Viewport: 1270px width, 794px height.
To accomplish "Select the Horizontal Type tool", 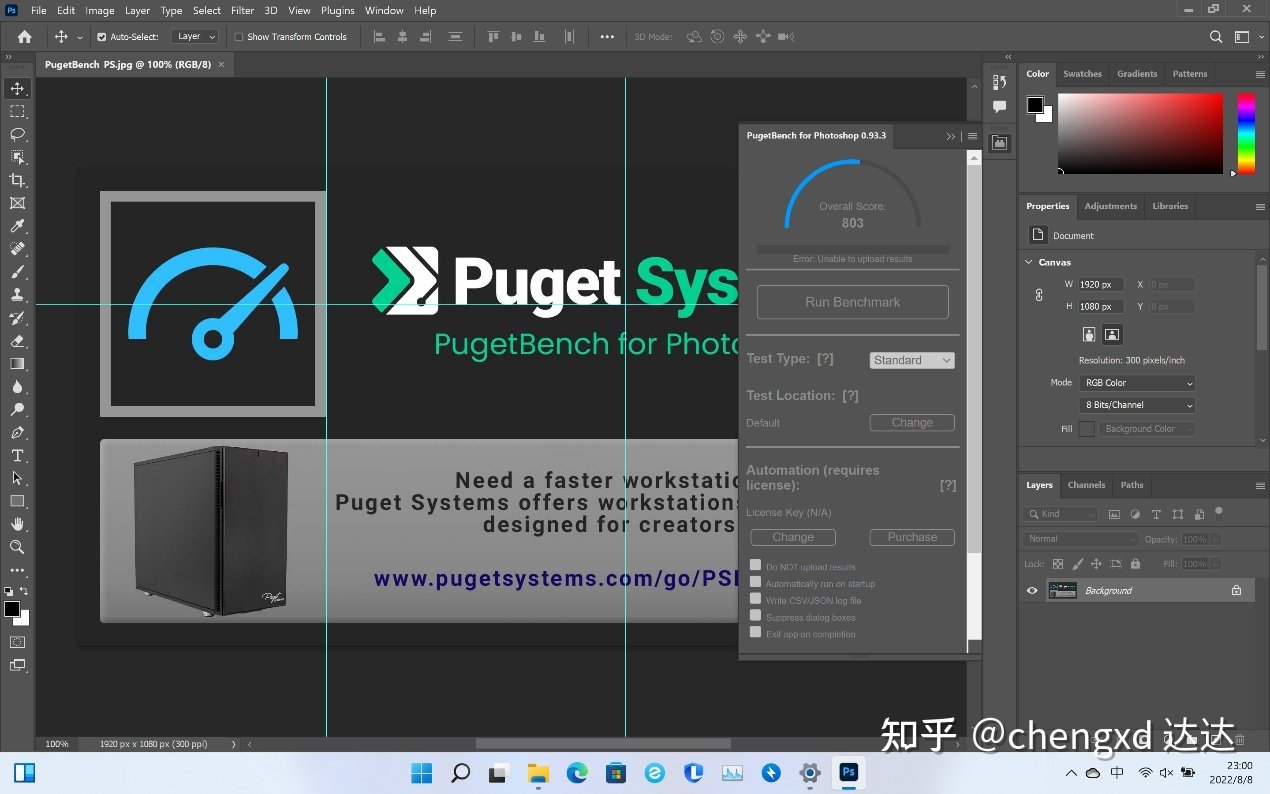I will tap(17, 456).
